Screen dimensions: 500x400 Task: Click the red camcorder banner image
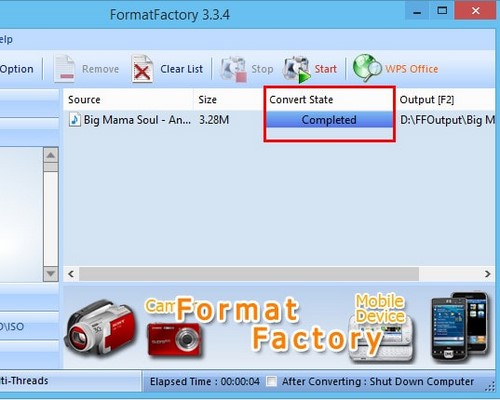[100, 328]
